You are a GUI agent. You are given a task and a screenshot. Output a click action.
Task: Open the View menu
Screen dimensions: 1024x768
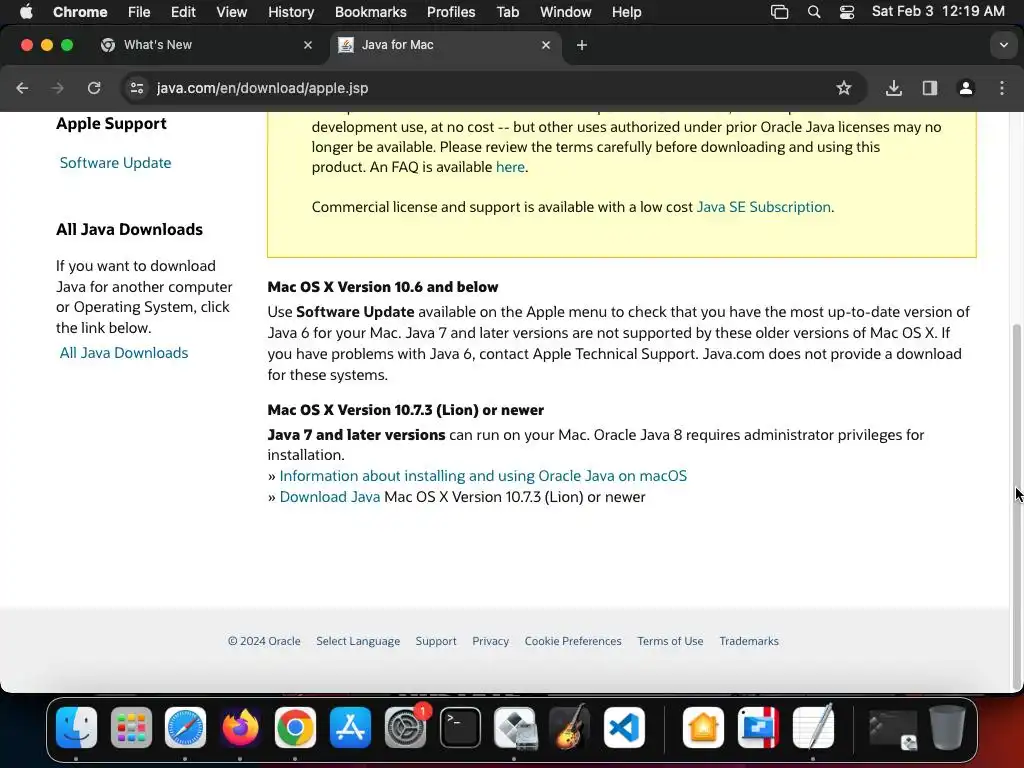(x=231, y=12)
